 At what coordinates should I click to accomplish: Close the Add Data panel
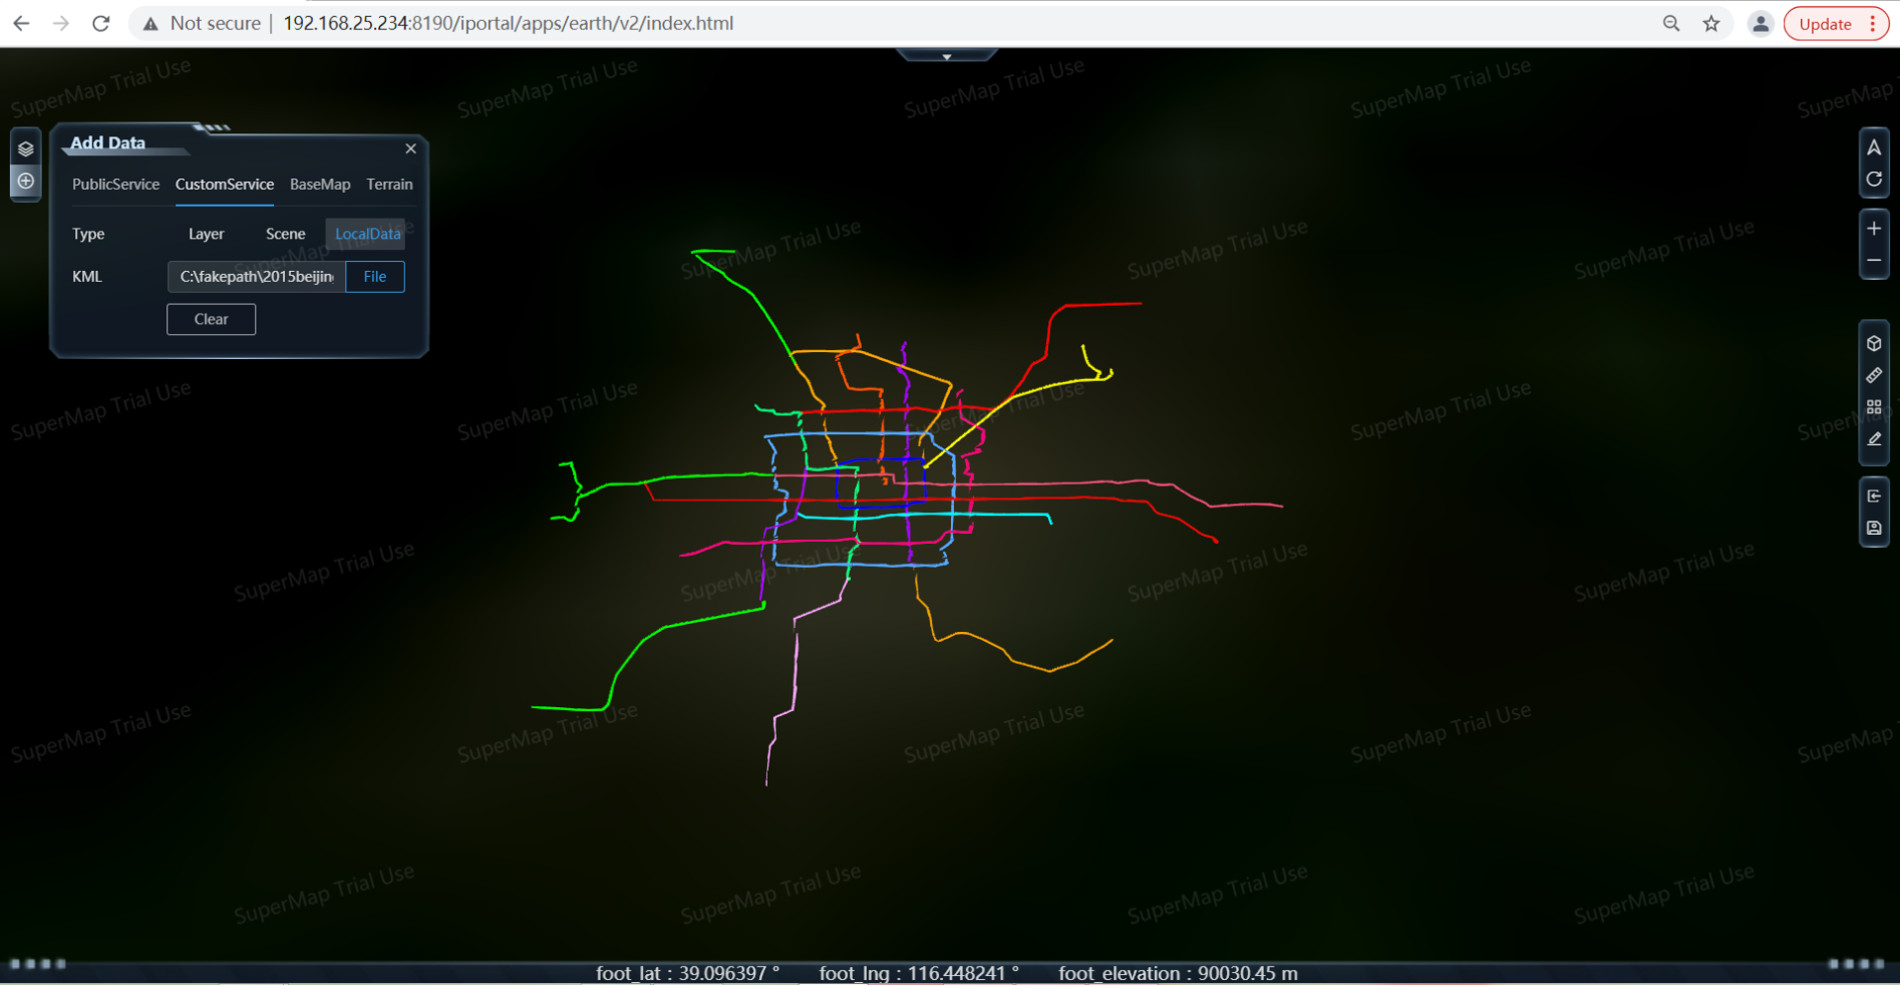click(x=411, y=149)
